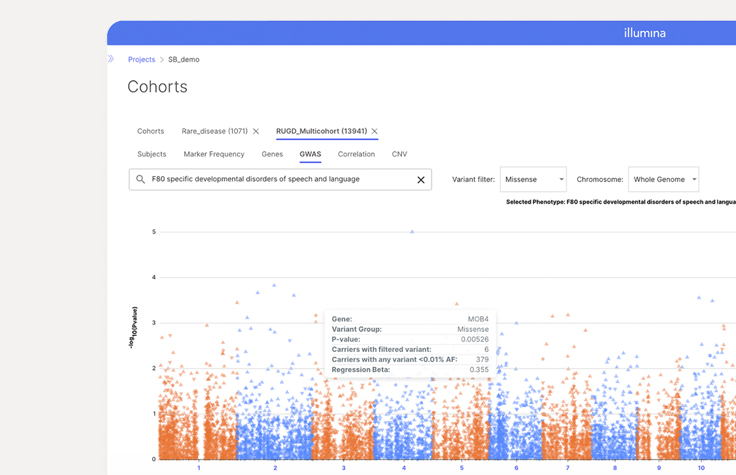Screen dimensions: 736x475
Task: Expand the sidebar with double chevron icon
Action: click(x=111, y=59)
